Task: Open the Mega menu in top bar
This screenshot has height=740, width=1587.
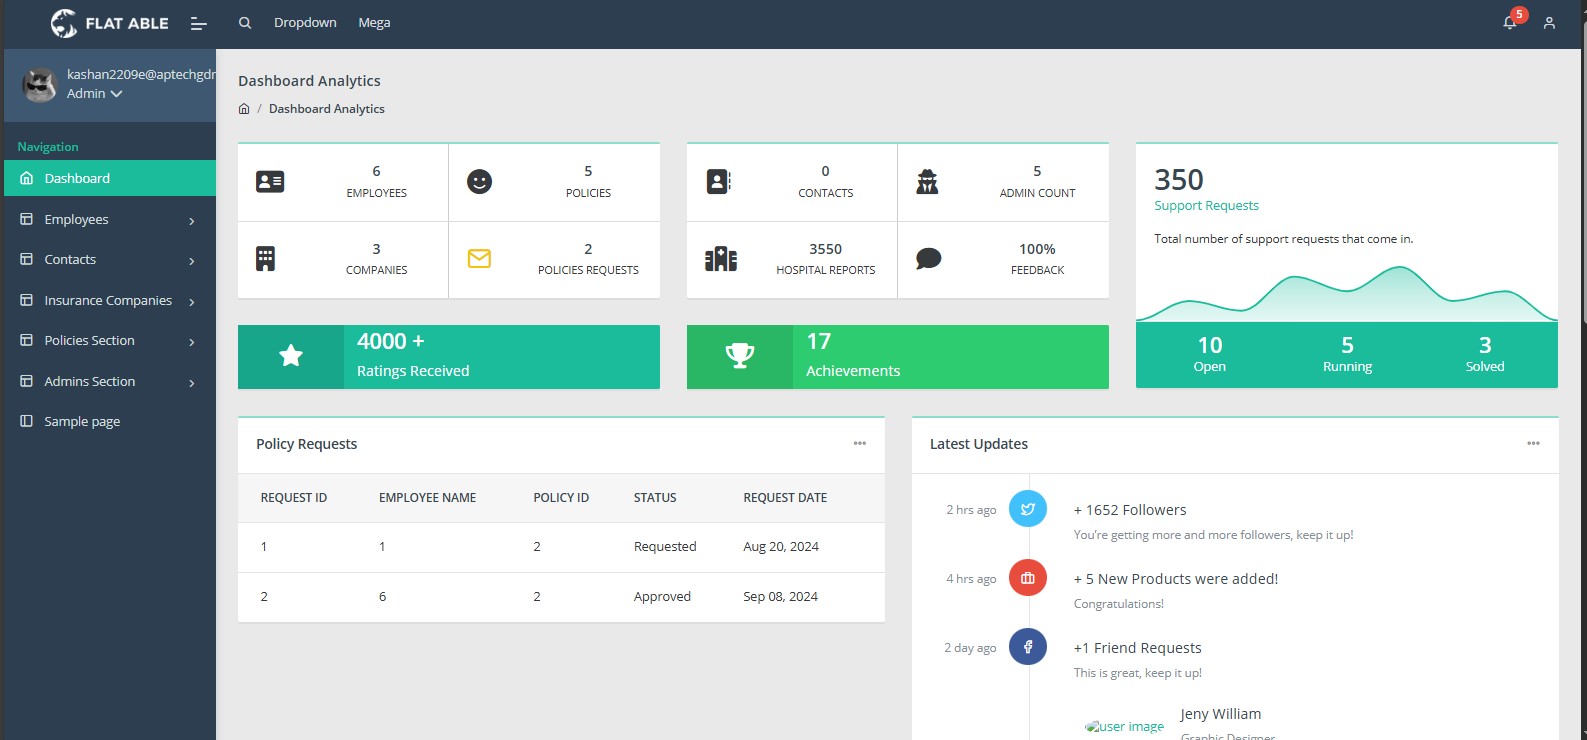Action: coord(374,22)
